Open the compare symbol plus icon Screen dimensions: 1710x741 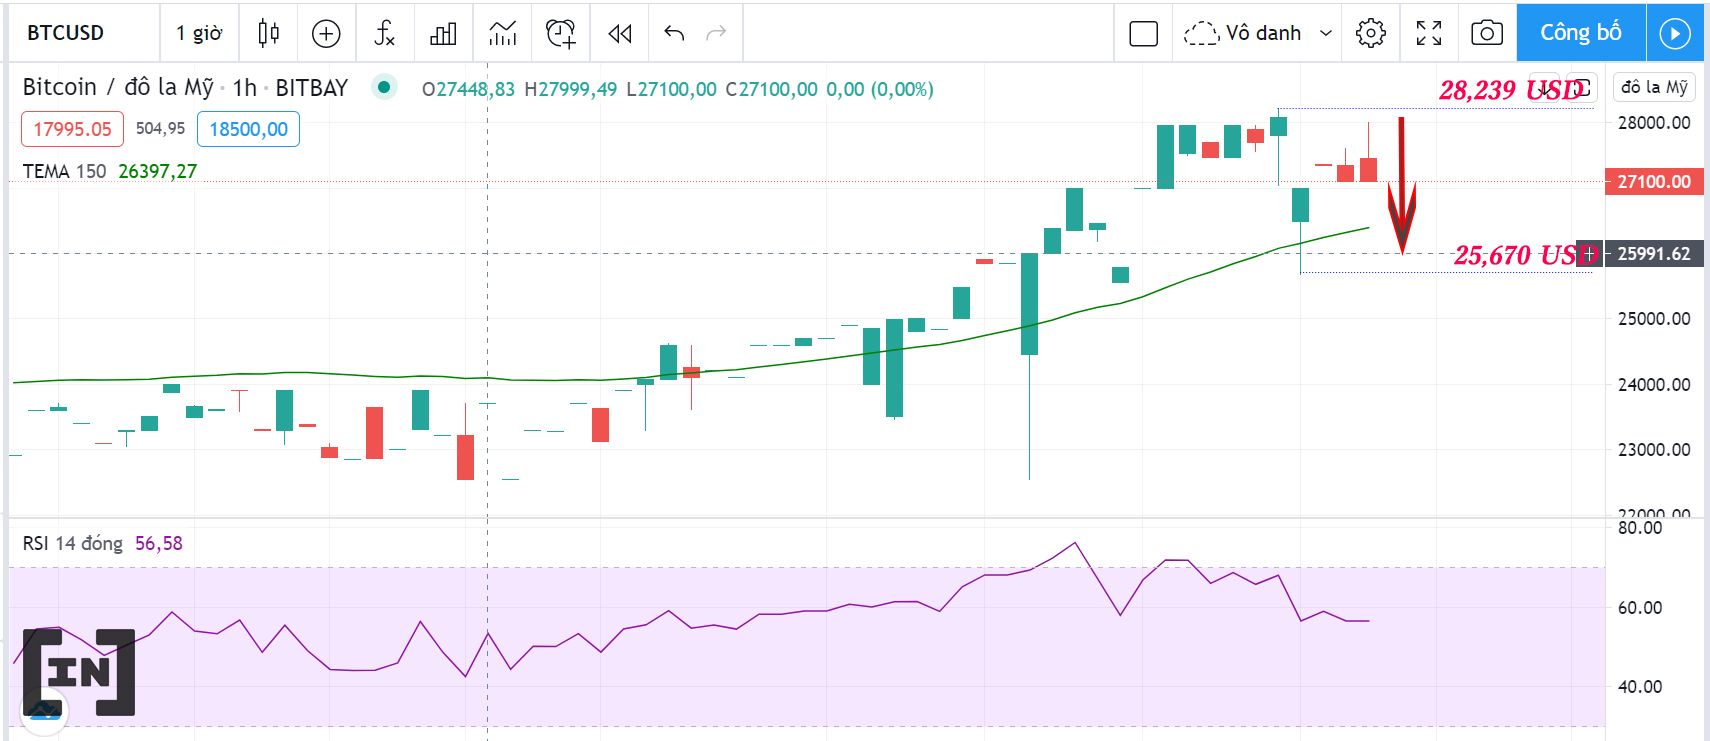tap(326, 32)
